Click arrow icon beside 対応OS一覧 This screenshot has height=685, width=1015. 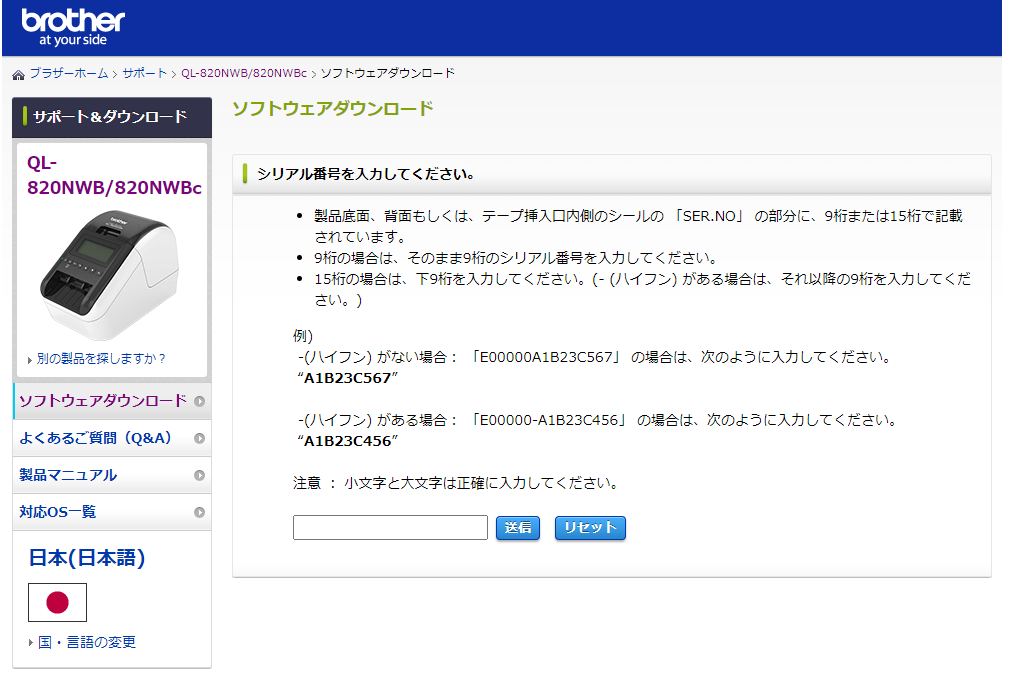click(199, 512)
